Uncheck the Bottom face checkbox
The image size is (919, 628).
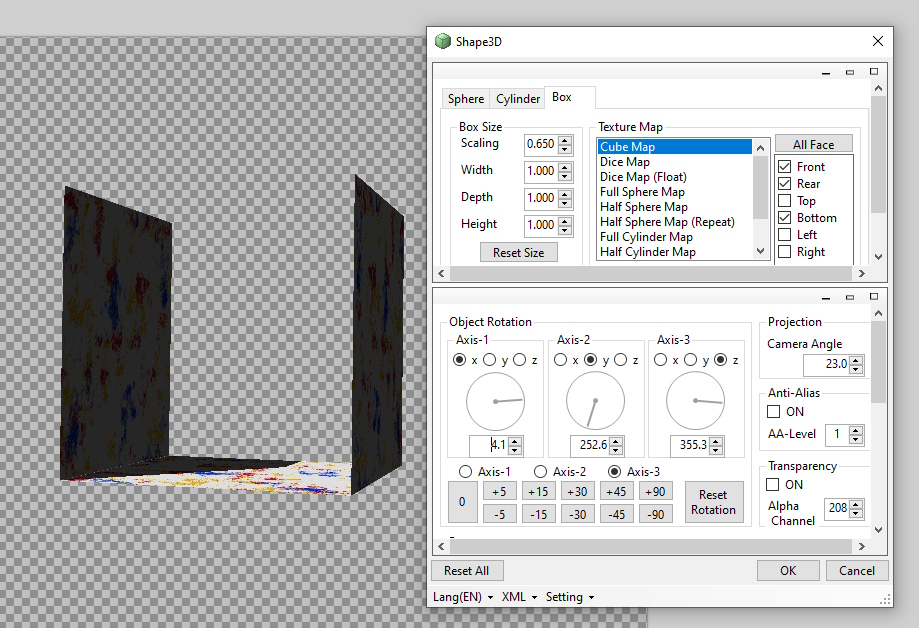[785, 218]
